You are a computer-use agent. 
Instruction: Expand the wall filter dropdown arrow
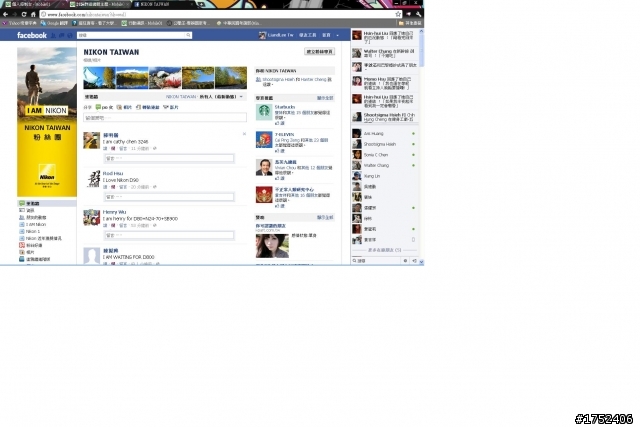241,97
